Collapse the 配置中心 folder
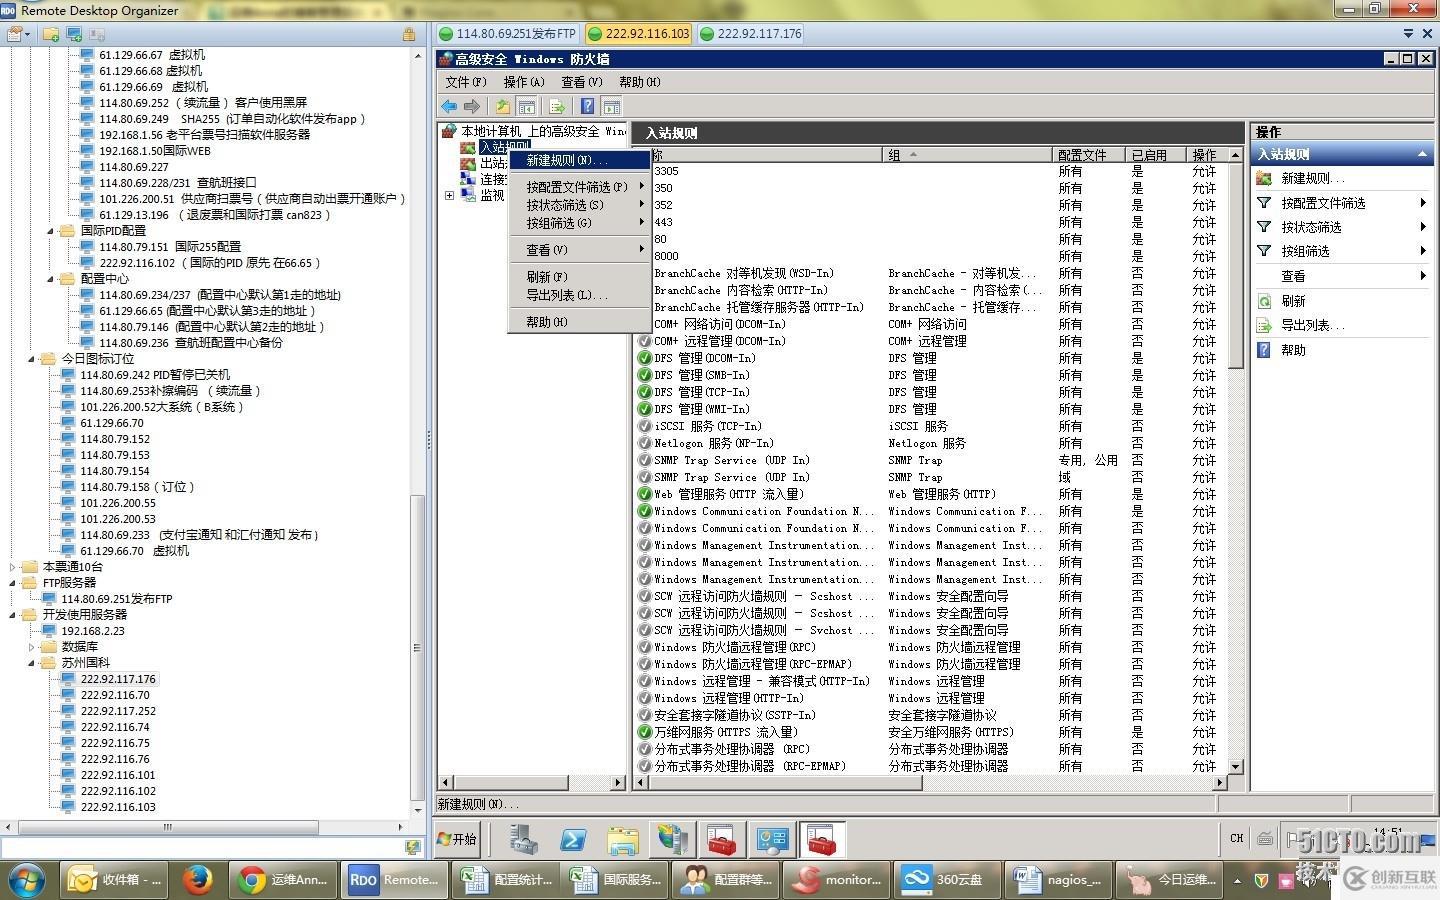 pos(51,279)
